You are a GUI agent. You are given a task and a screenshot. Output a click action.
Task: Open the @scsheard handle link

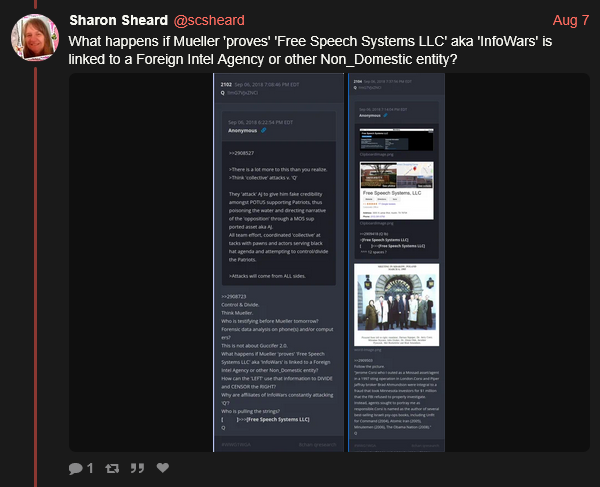[x=209, y=20]
